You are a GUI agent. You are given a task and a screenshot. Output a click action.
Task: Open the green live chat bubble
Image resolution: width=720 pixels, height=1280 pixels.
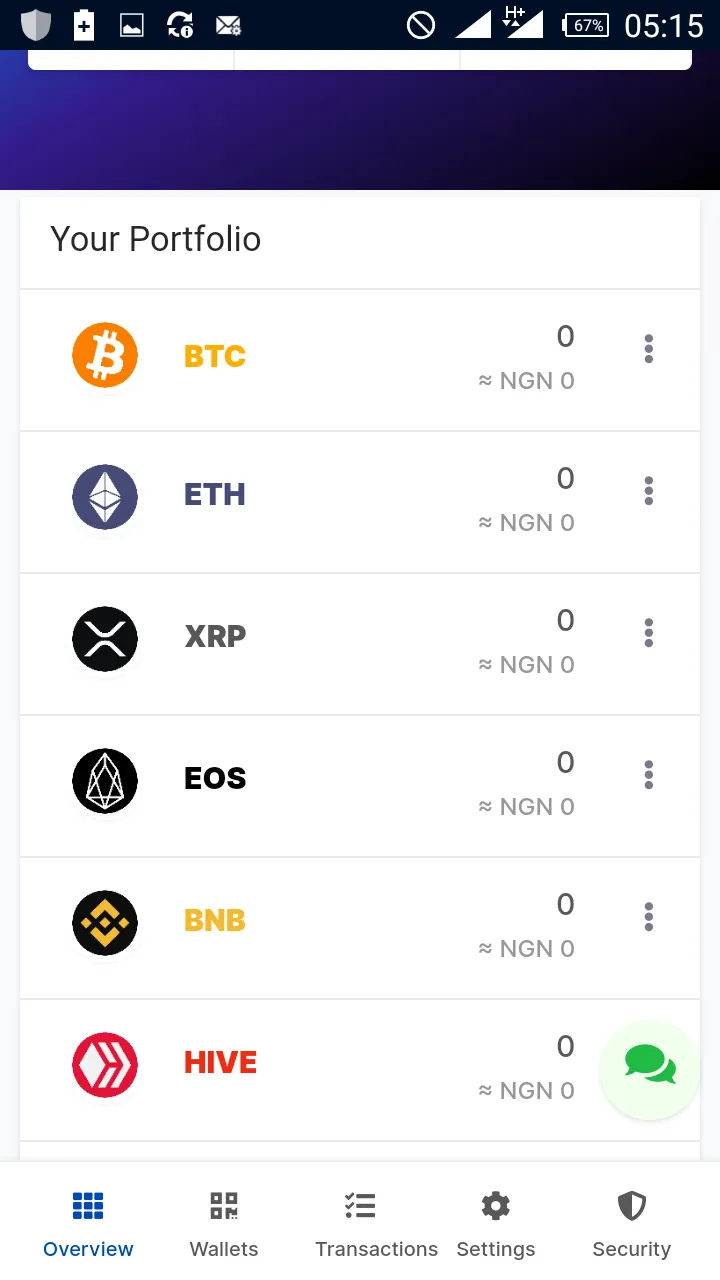[650, 1069]
